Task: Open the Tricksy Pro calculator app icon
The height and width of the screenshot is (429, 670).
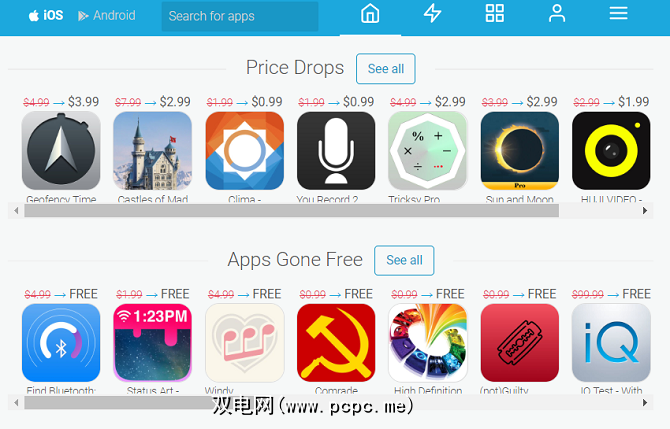Action: [x=428, y=151]
